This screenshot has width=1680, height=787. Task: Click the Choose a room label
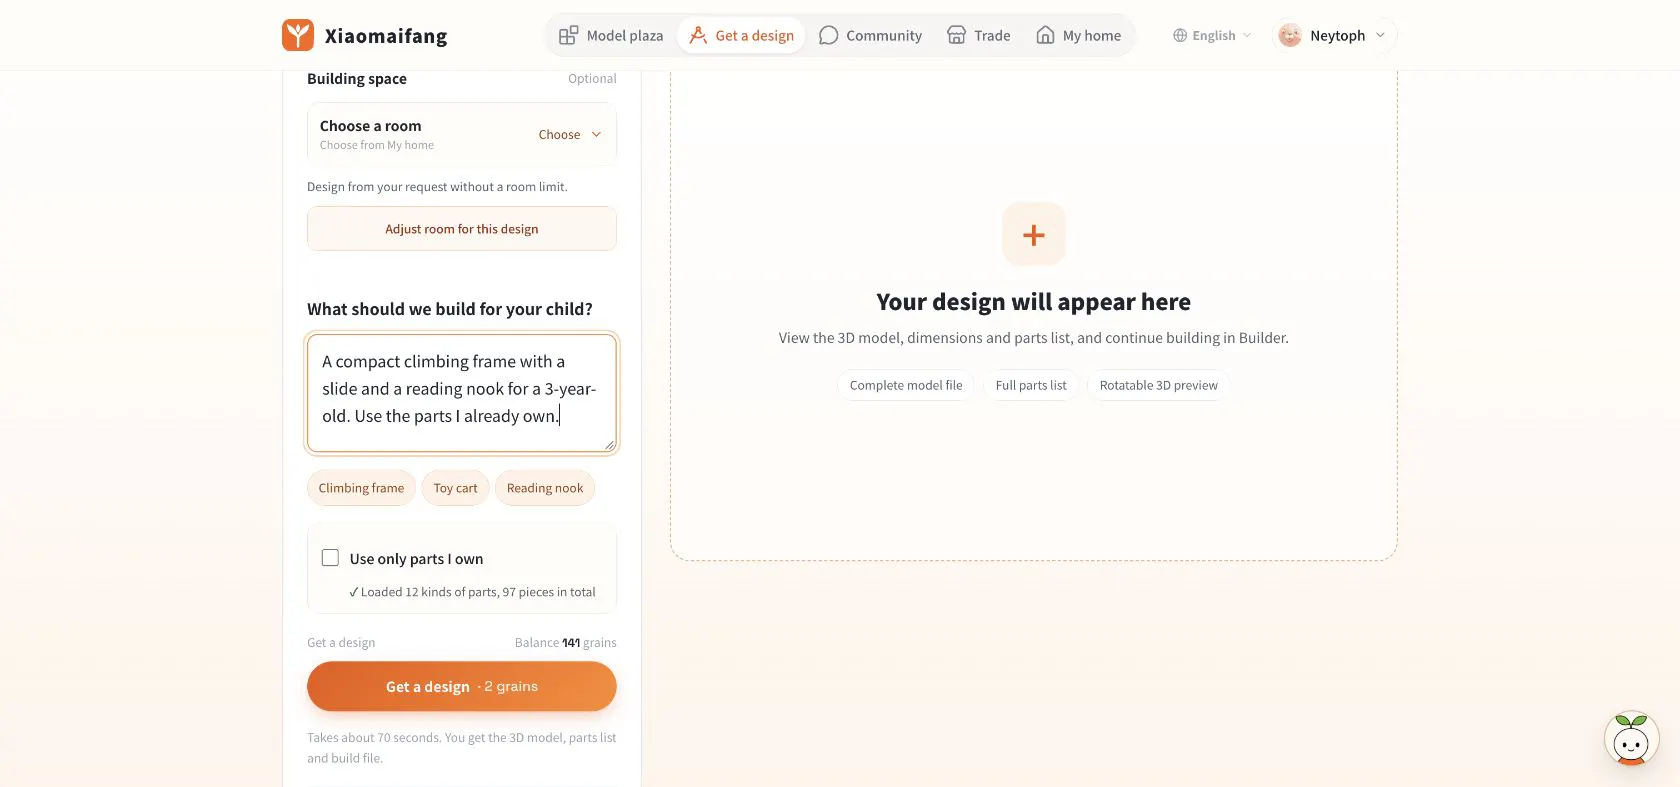(370, 126)
